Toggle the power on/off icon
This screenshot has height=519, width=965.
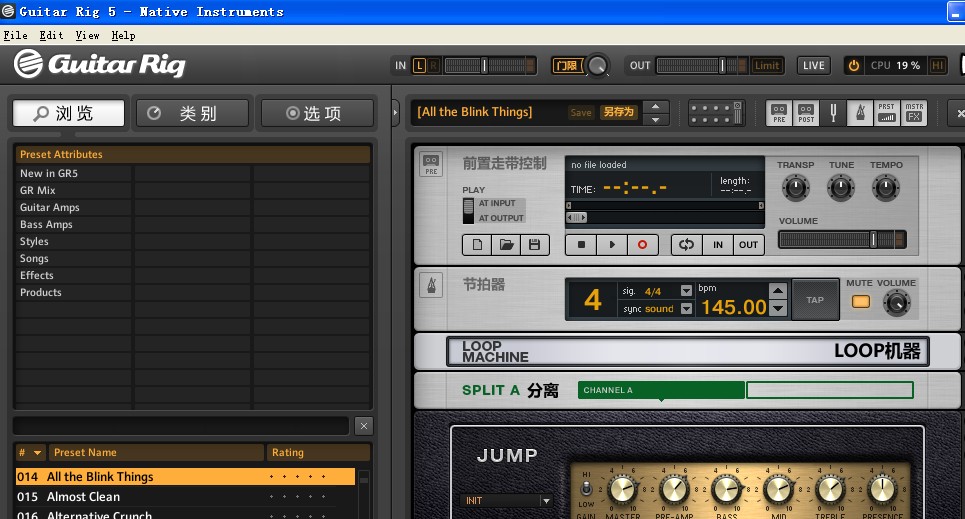point(854,65)
